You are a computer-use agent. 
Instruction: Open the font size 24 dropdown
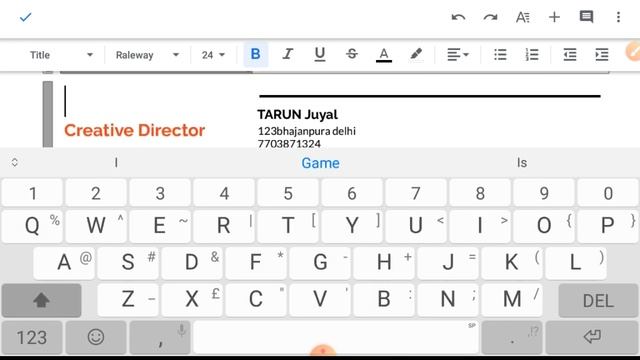coord(213,55)
